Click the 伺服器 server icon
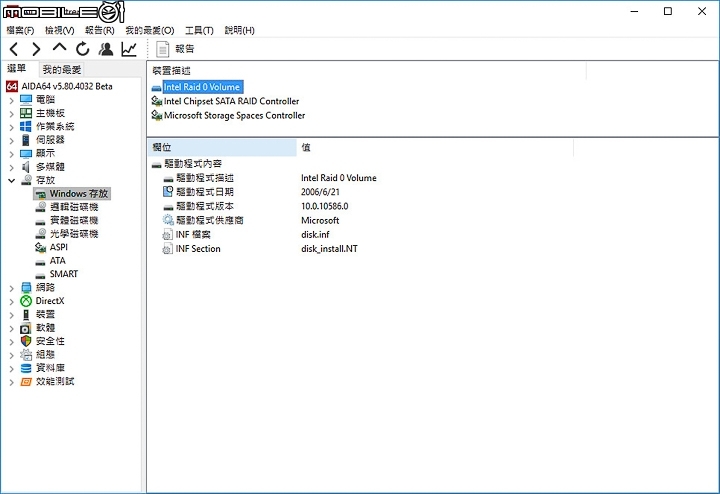This screenshot has width=720, height=494. 26,140
